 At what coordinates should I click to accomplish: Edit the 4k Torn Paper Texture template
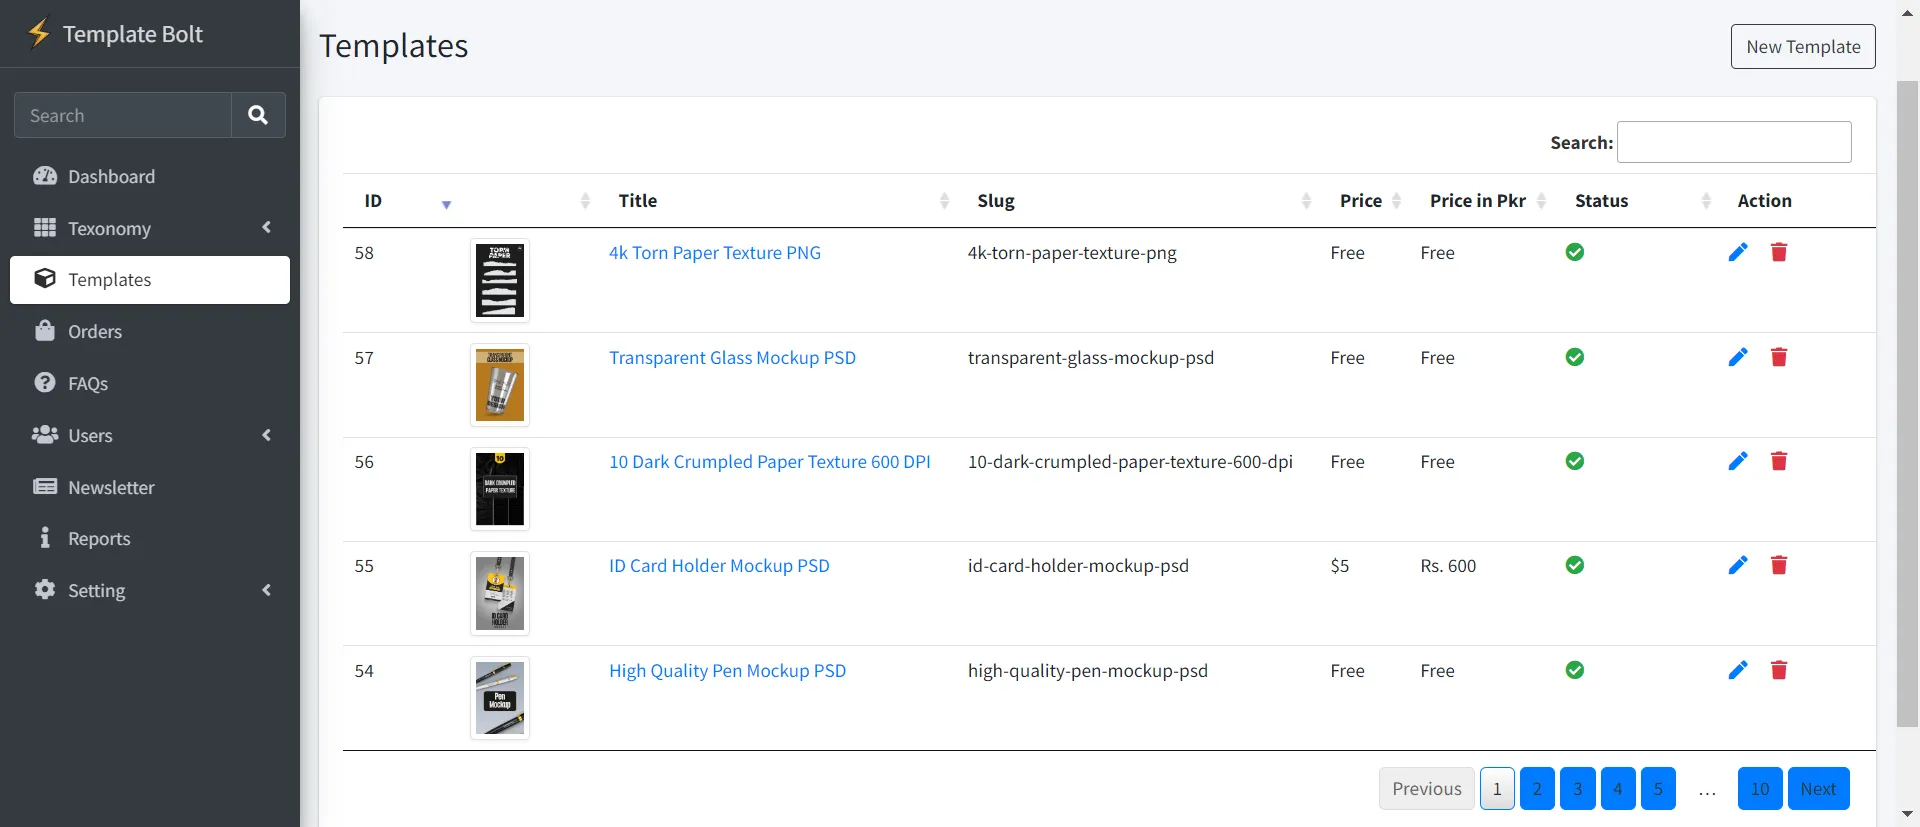point(1738,252)
